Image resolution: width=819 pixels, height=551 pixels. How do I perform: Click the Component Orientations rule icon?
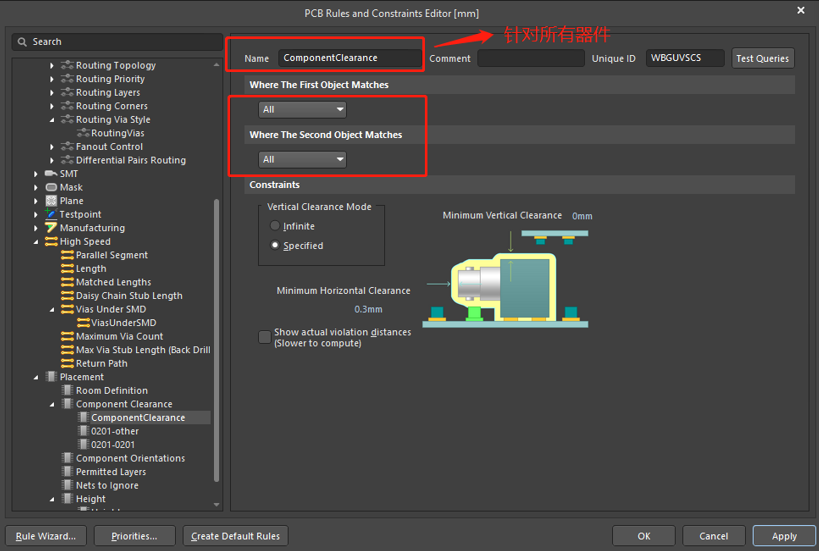(67, 458)
